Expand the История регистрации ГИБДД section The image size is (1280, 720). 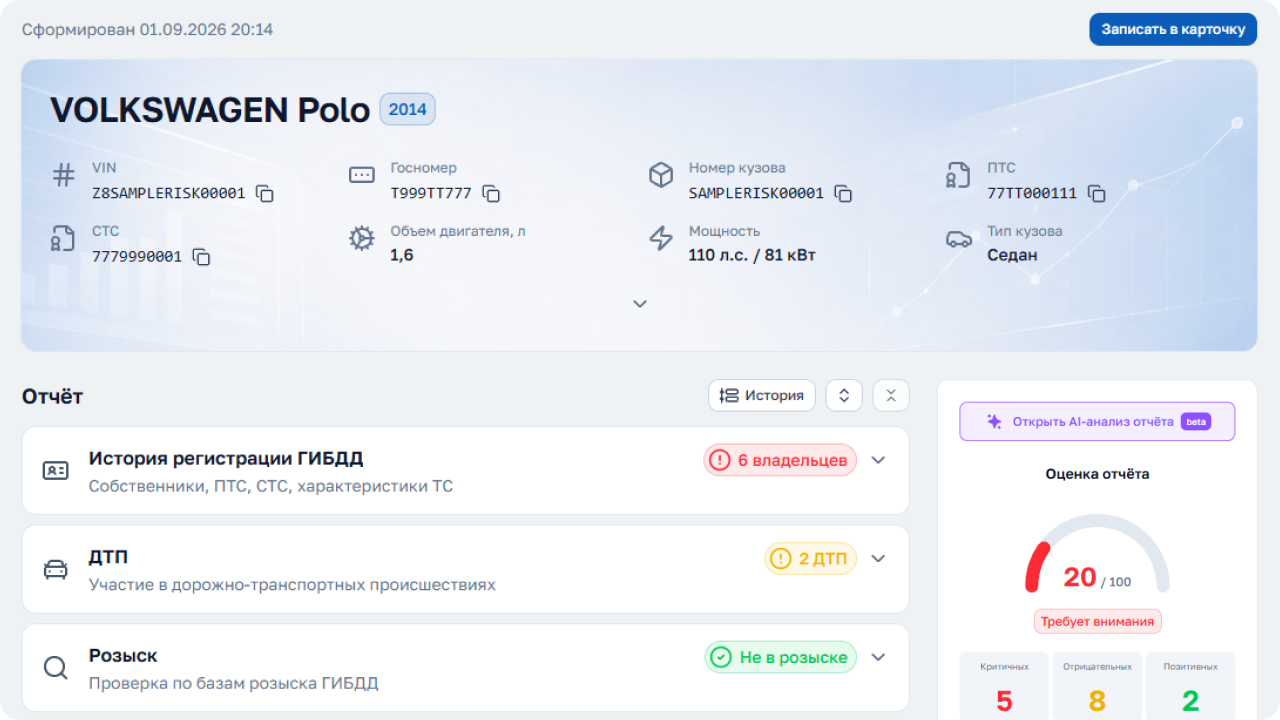878,460
